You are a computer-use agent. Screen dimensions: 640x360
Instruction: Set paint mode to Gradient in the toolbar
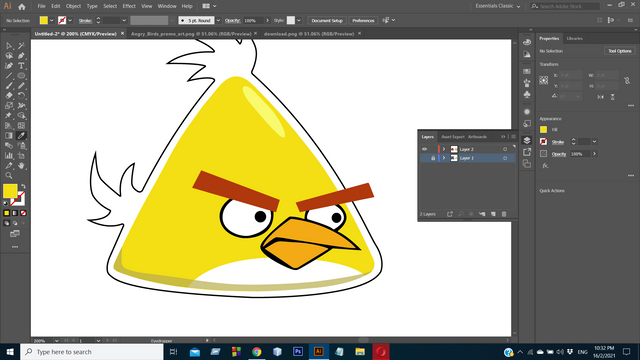[15, 213]
